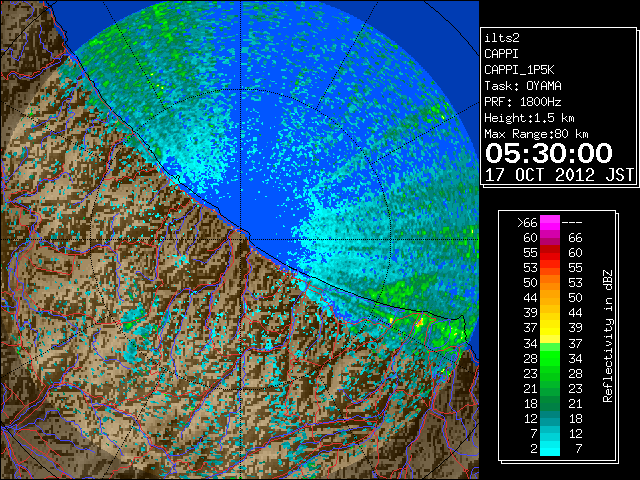Click the '---' legend label
This screenshot has width=640, height=480.
572,223
